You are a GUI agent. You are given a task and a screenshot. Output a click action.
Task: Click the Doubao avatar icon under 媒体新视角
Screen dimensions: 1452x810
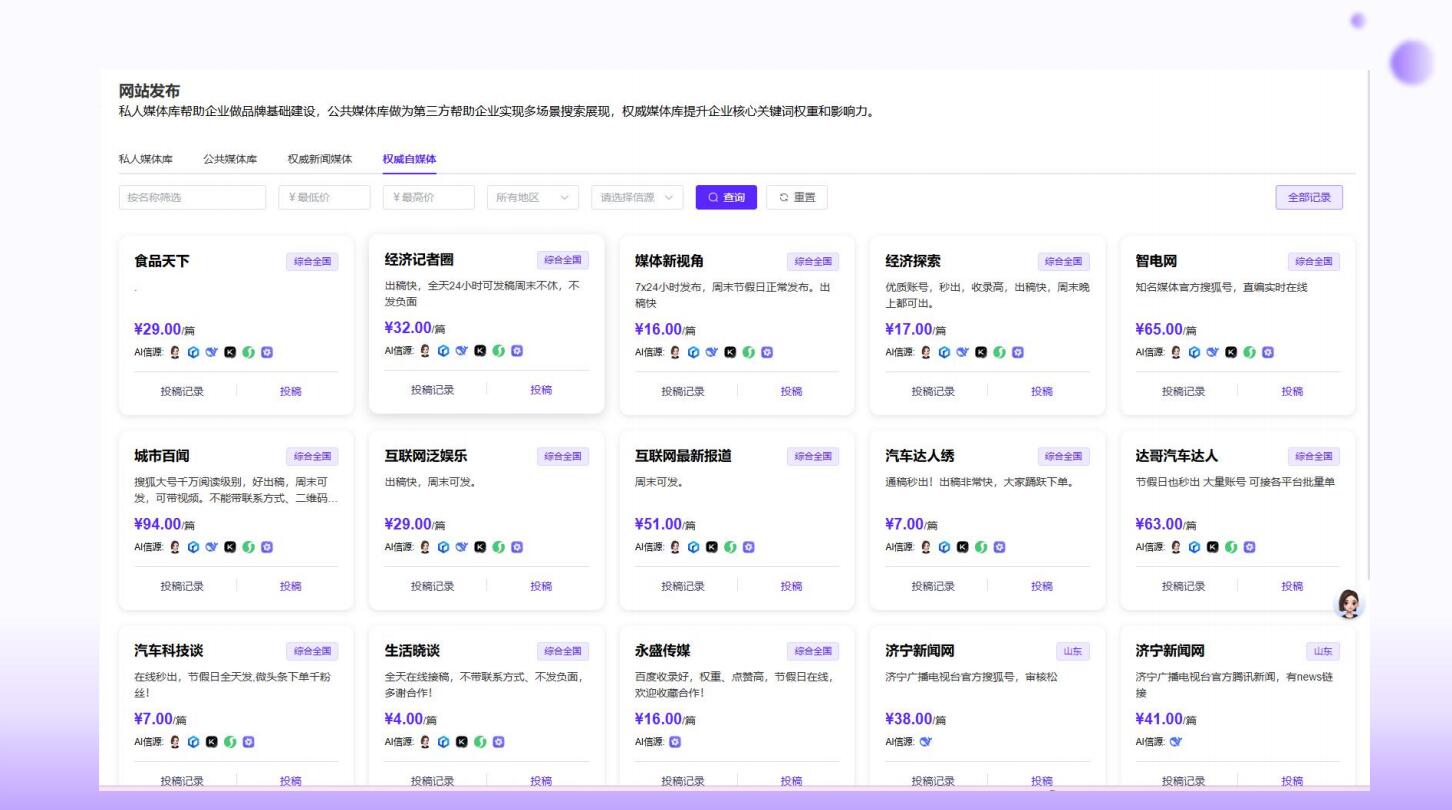pos(677,351)
